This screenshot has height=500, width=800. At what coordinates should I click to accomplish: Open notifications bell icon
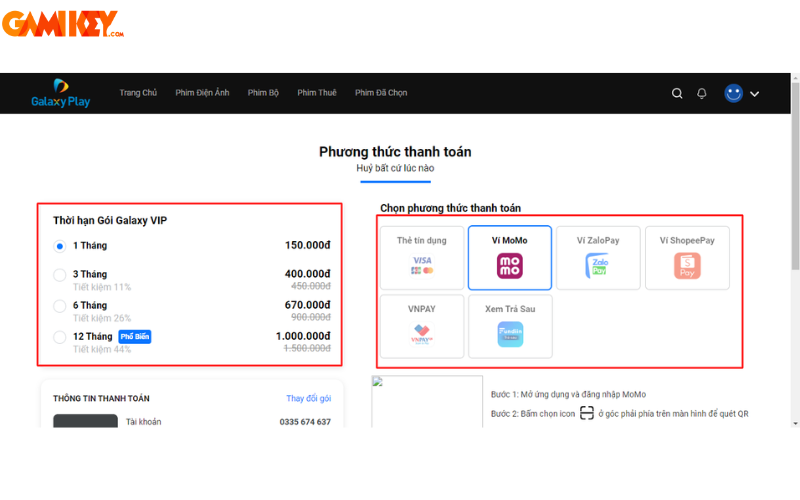pos(702,93)
